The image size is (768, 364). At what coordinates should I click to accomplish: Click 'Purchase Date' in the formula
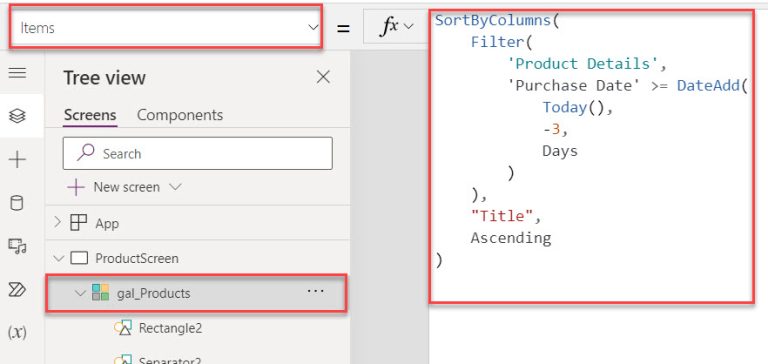click(573, 85)
